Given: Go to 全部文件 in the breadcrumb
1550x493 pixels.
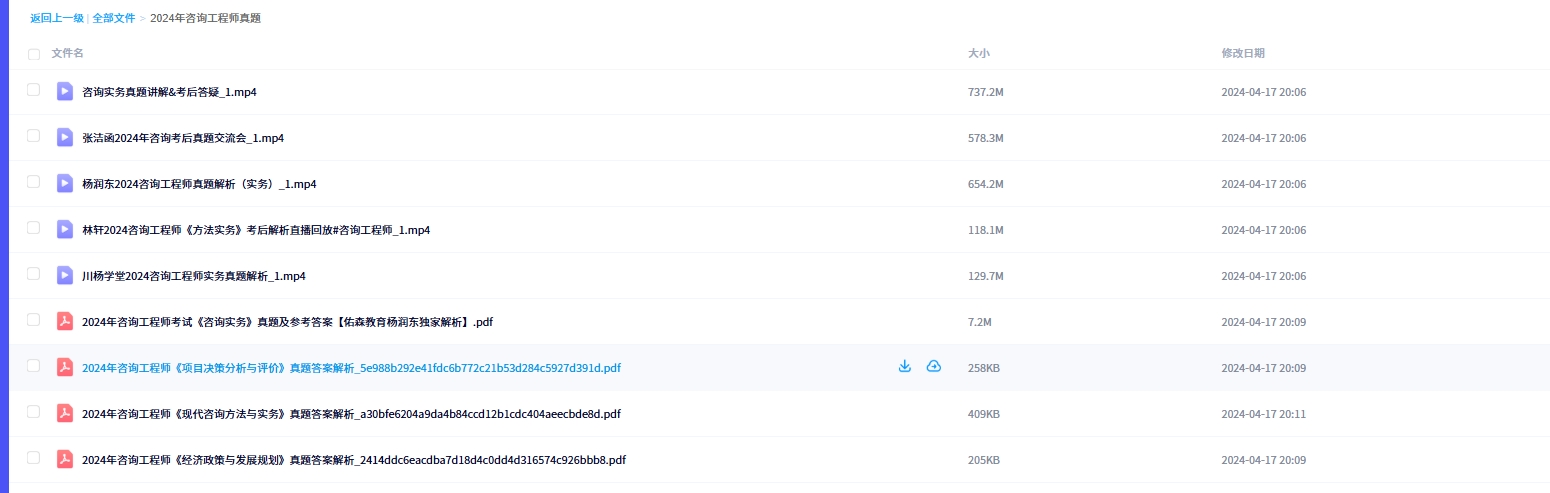Looking at the screenshot, I should coord(113,18).
